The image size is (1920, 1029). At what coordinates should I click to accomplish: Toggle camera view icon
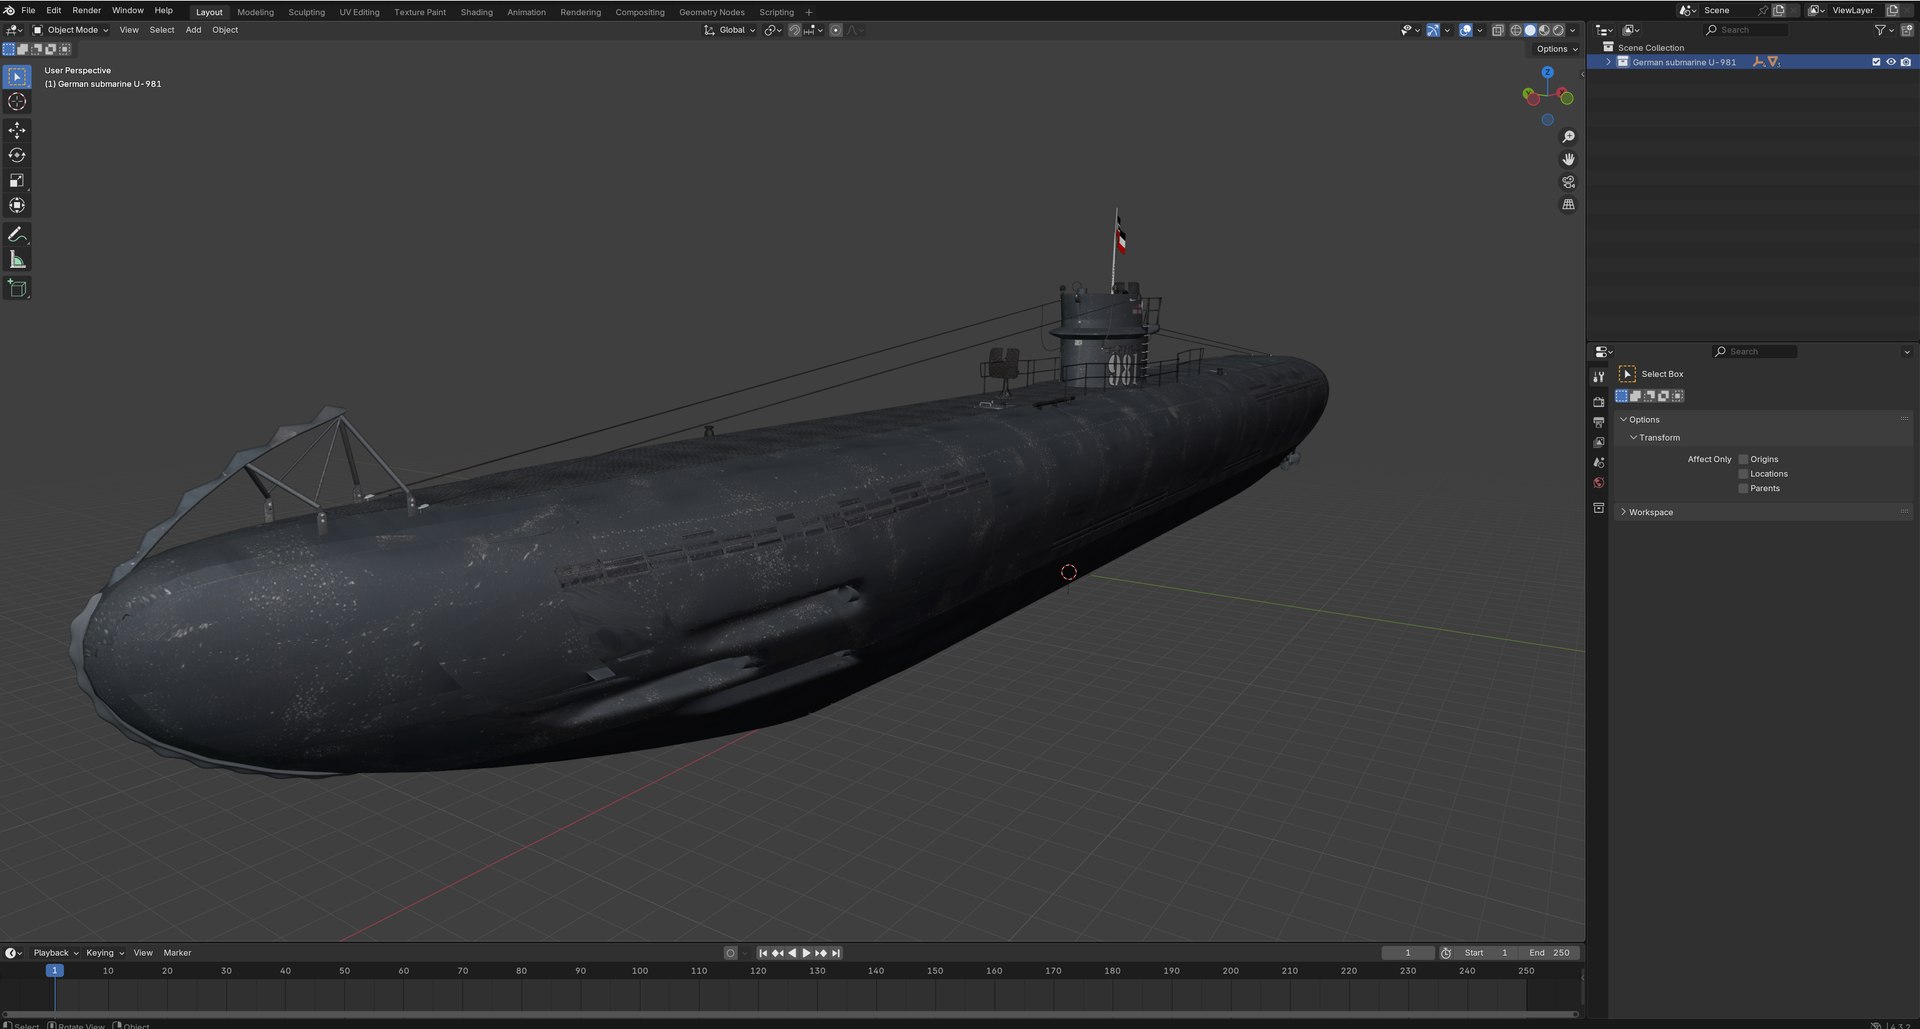coord(1568,182)
